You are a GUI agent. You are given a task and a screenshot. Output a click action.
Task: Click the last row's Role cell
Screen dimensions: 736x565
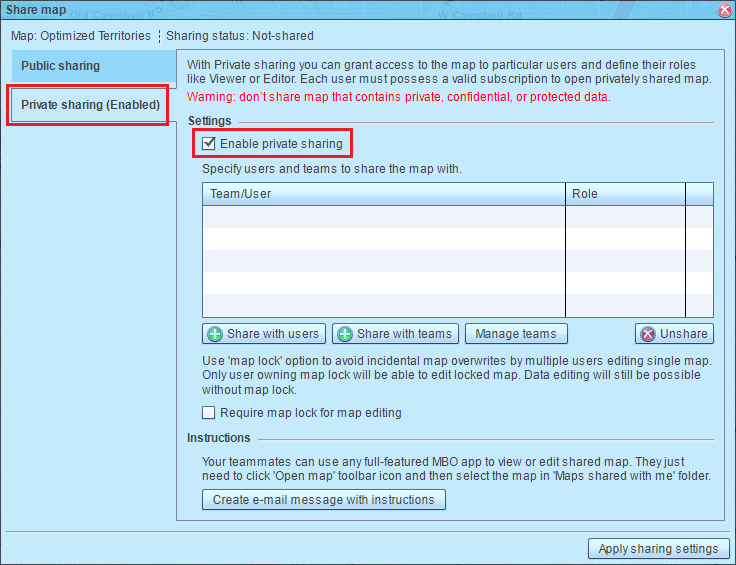(625, 305)
